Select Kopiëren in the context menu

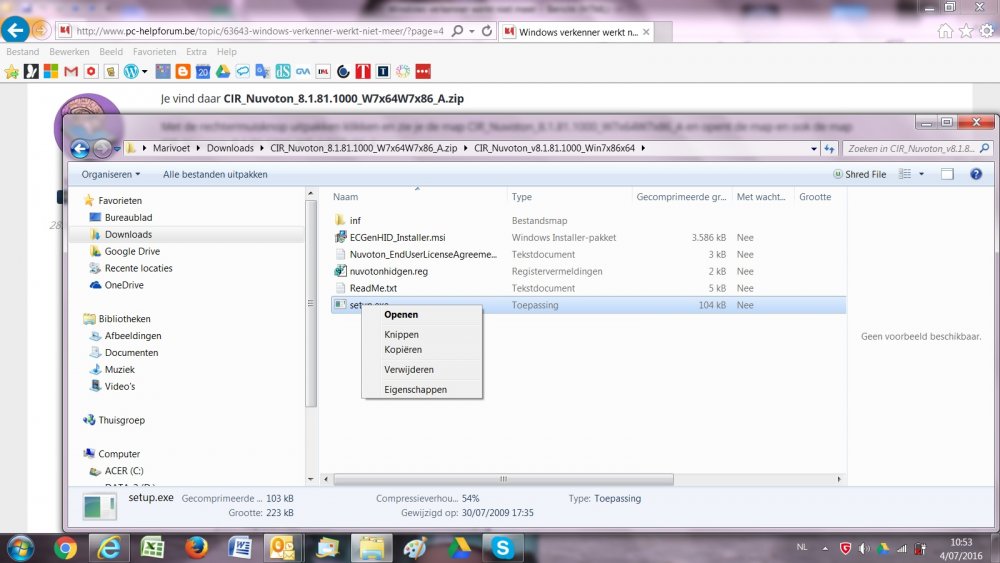[422, 349]
